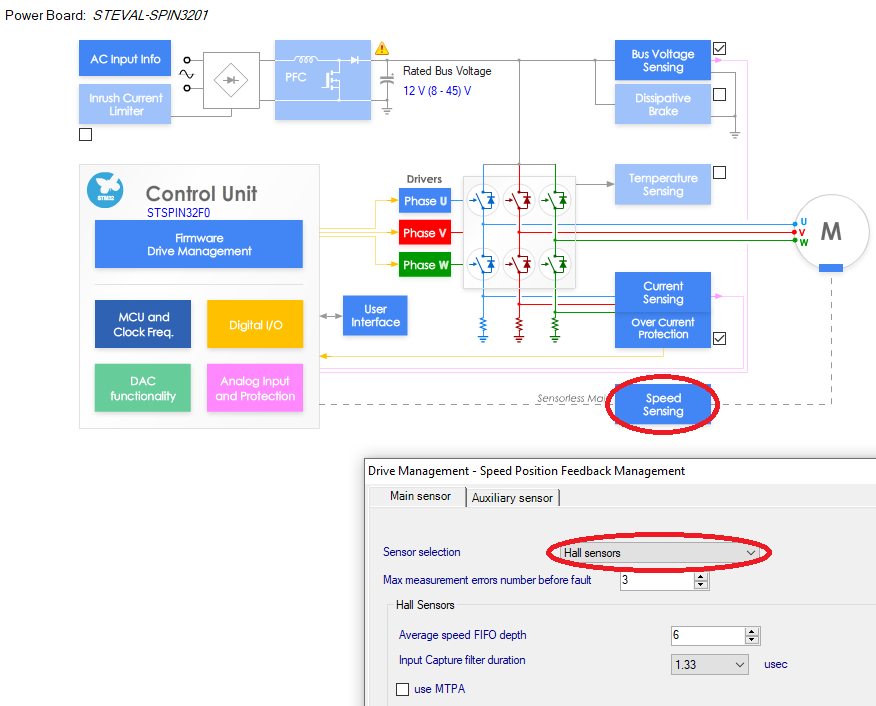The height and width of the screenshot is (706, 876).
Task: Click the PFC warning triangle icon
Action: click(x=382, y=49)
